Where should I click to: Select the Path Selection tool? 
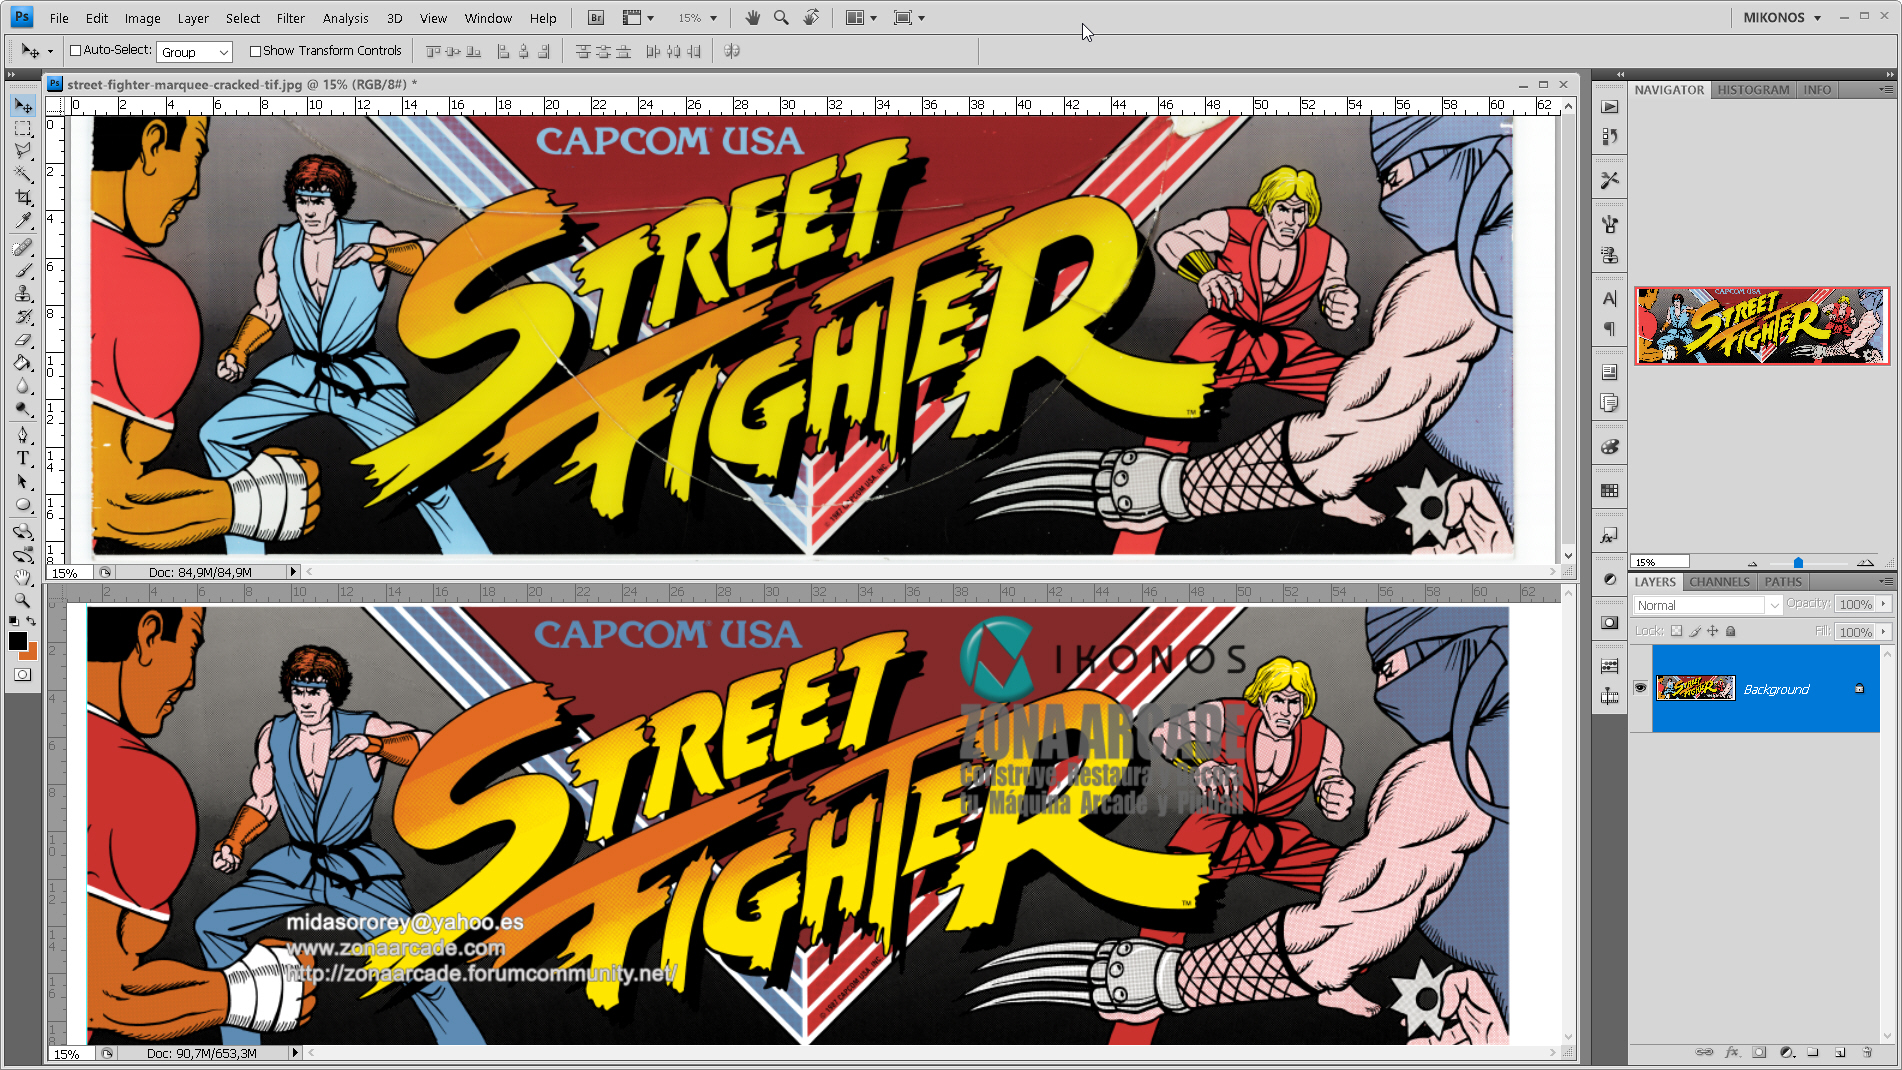pyautogui.click(x=23, y=481)
